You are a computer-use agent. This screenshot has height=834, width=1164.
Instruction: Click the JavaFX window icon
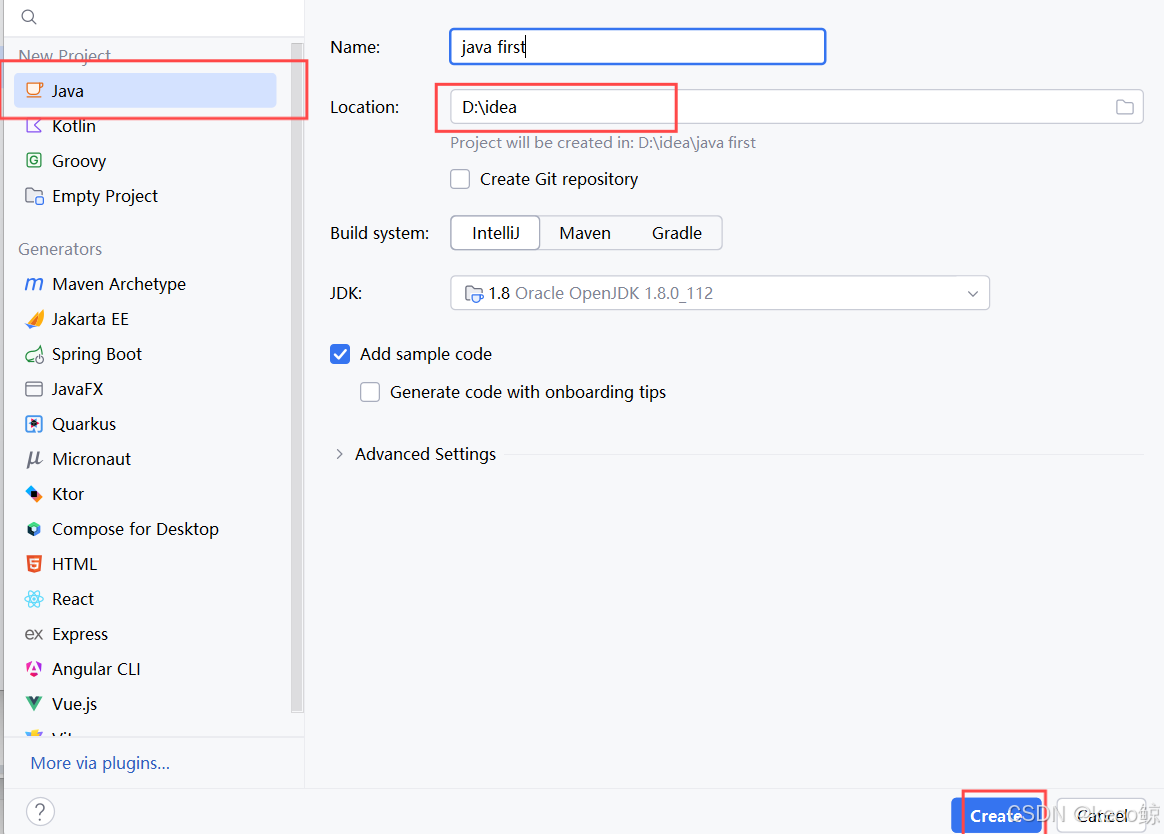tap(34, 389)
